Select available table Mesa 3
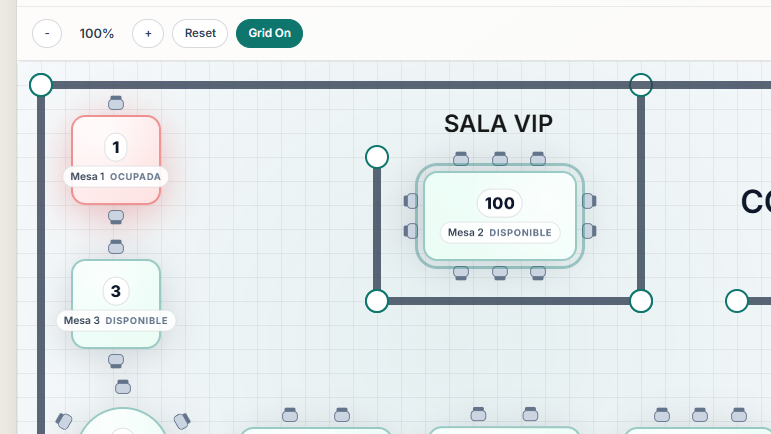This screenshot has height=434, width=771. tap(116, 304)
